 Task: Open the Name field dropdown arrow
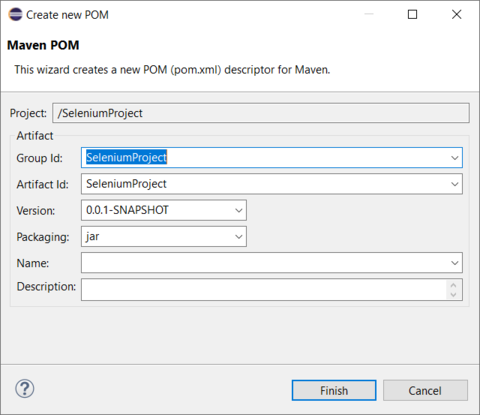coord(455,263)
